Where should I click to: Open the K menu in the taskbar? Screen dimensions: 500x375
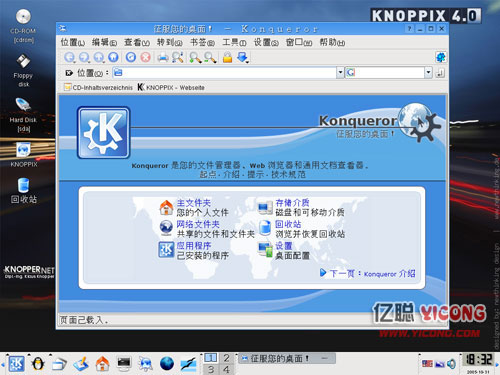coord(16,363)
